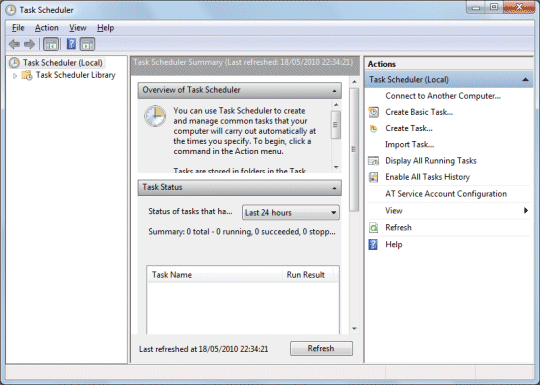The width and height of the screenshot is (540, 385).
Task: Click the Task Scheduler (Local) clock icon in tree
Action: [14, 63]
